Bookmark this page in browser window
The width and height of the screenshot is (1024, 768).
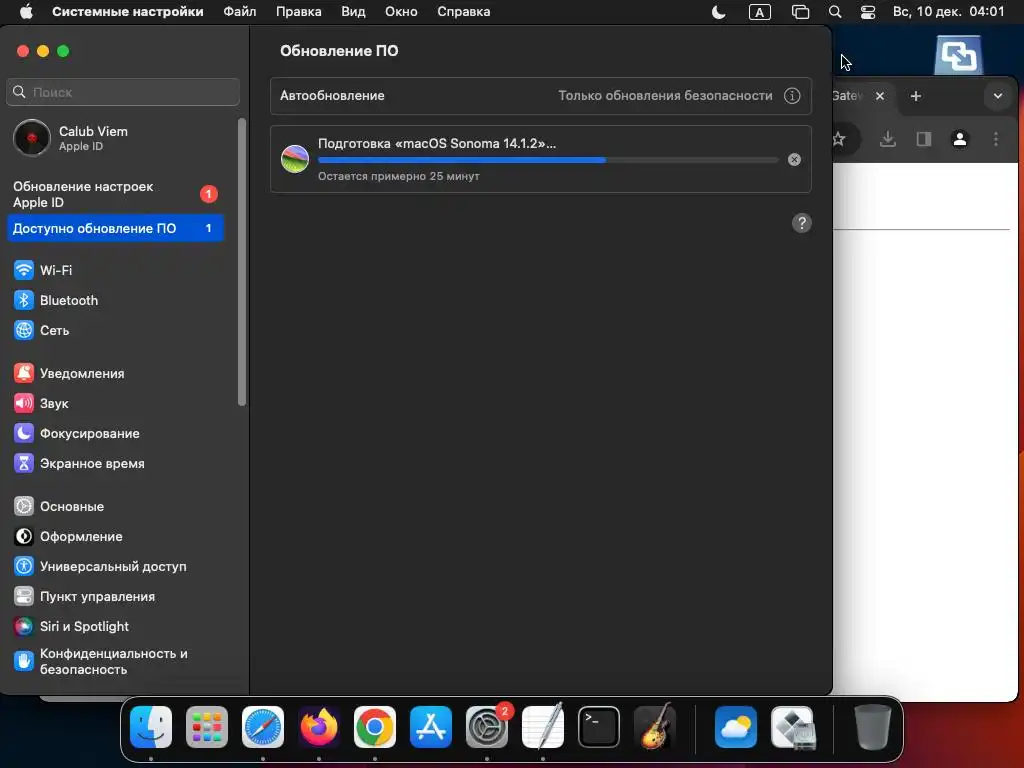point(839,138)
